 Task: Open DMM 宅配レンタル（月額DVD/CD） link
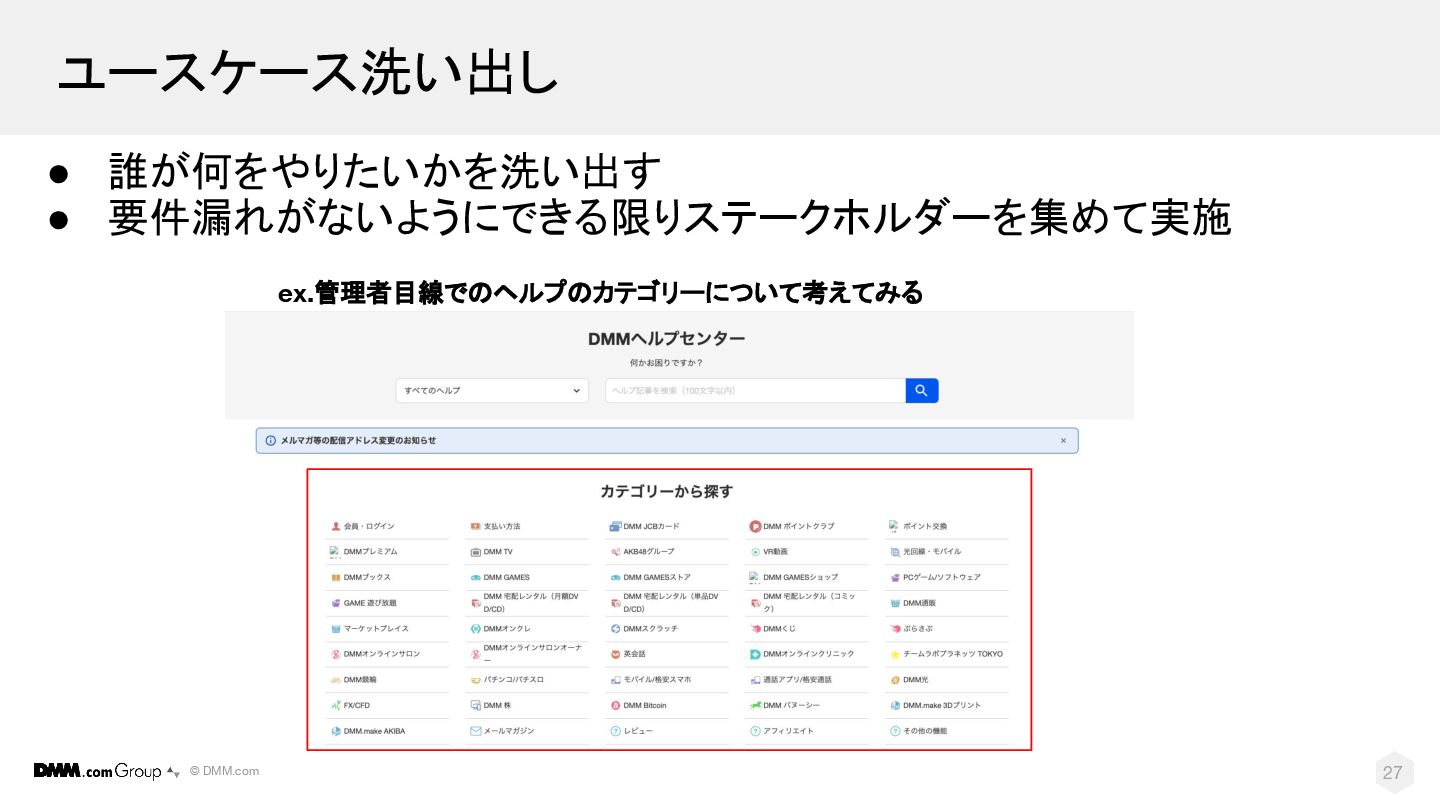(x=531, y=603)
